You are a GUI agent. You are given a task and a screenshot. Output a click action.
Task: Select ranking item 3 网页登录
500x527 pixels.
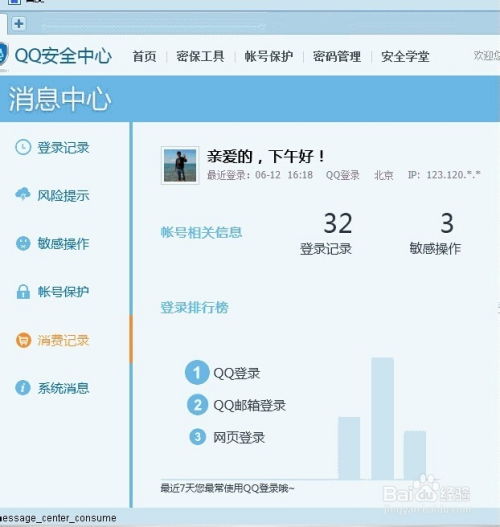227,437
